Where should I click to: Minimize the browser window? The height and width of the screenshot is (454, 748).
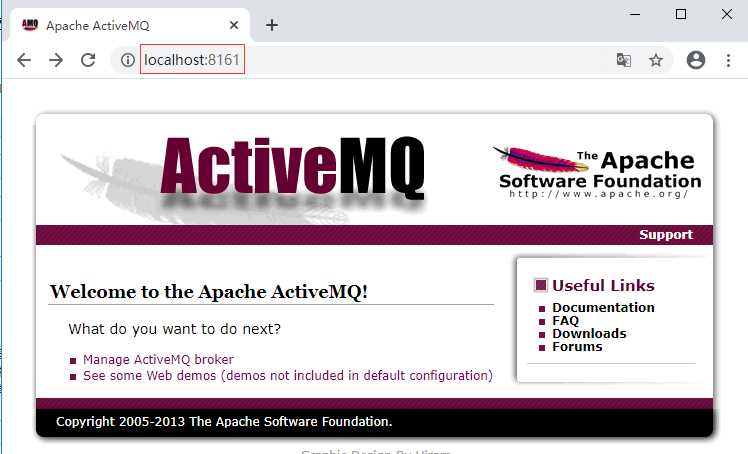click(x=634, y=14)
